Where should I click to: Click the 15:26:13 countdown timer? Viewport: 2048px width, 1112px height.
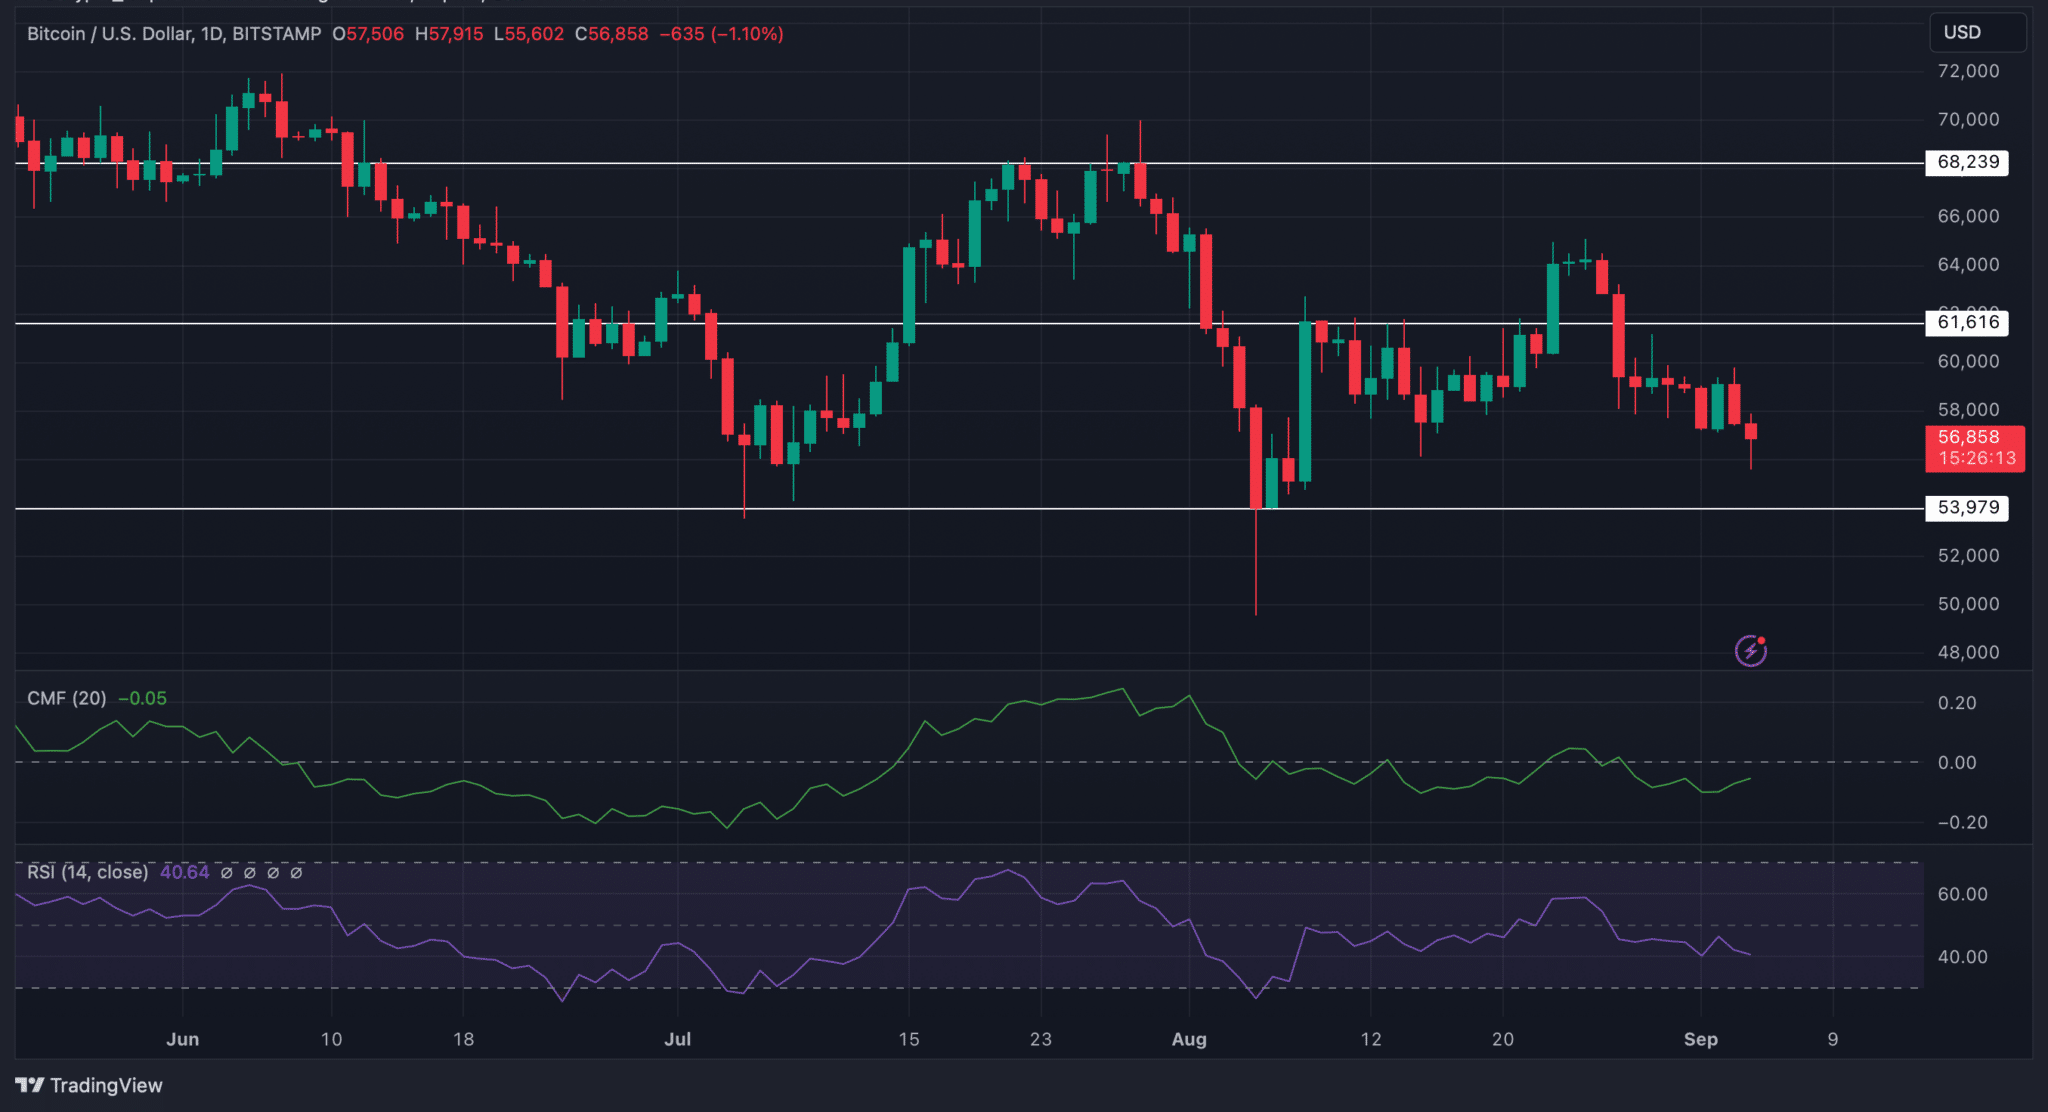[x=1976, y=458]
